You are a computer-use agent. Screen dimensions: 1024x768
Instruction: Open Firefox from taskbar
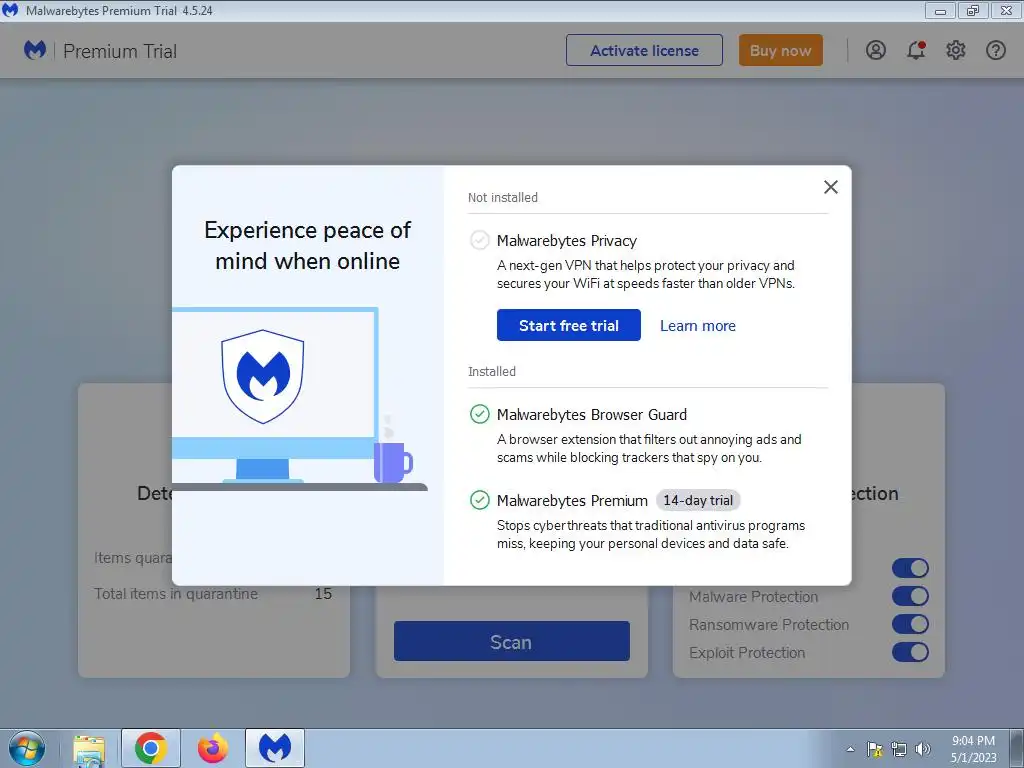click(213, 748)
